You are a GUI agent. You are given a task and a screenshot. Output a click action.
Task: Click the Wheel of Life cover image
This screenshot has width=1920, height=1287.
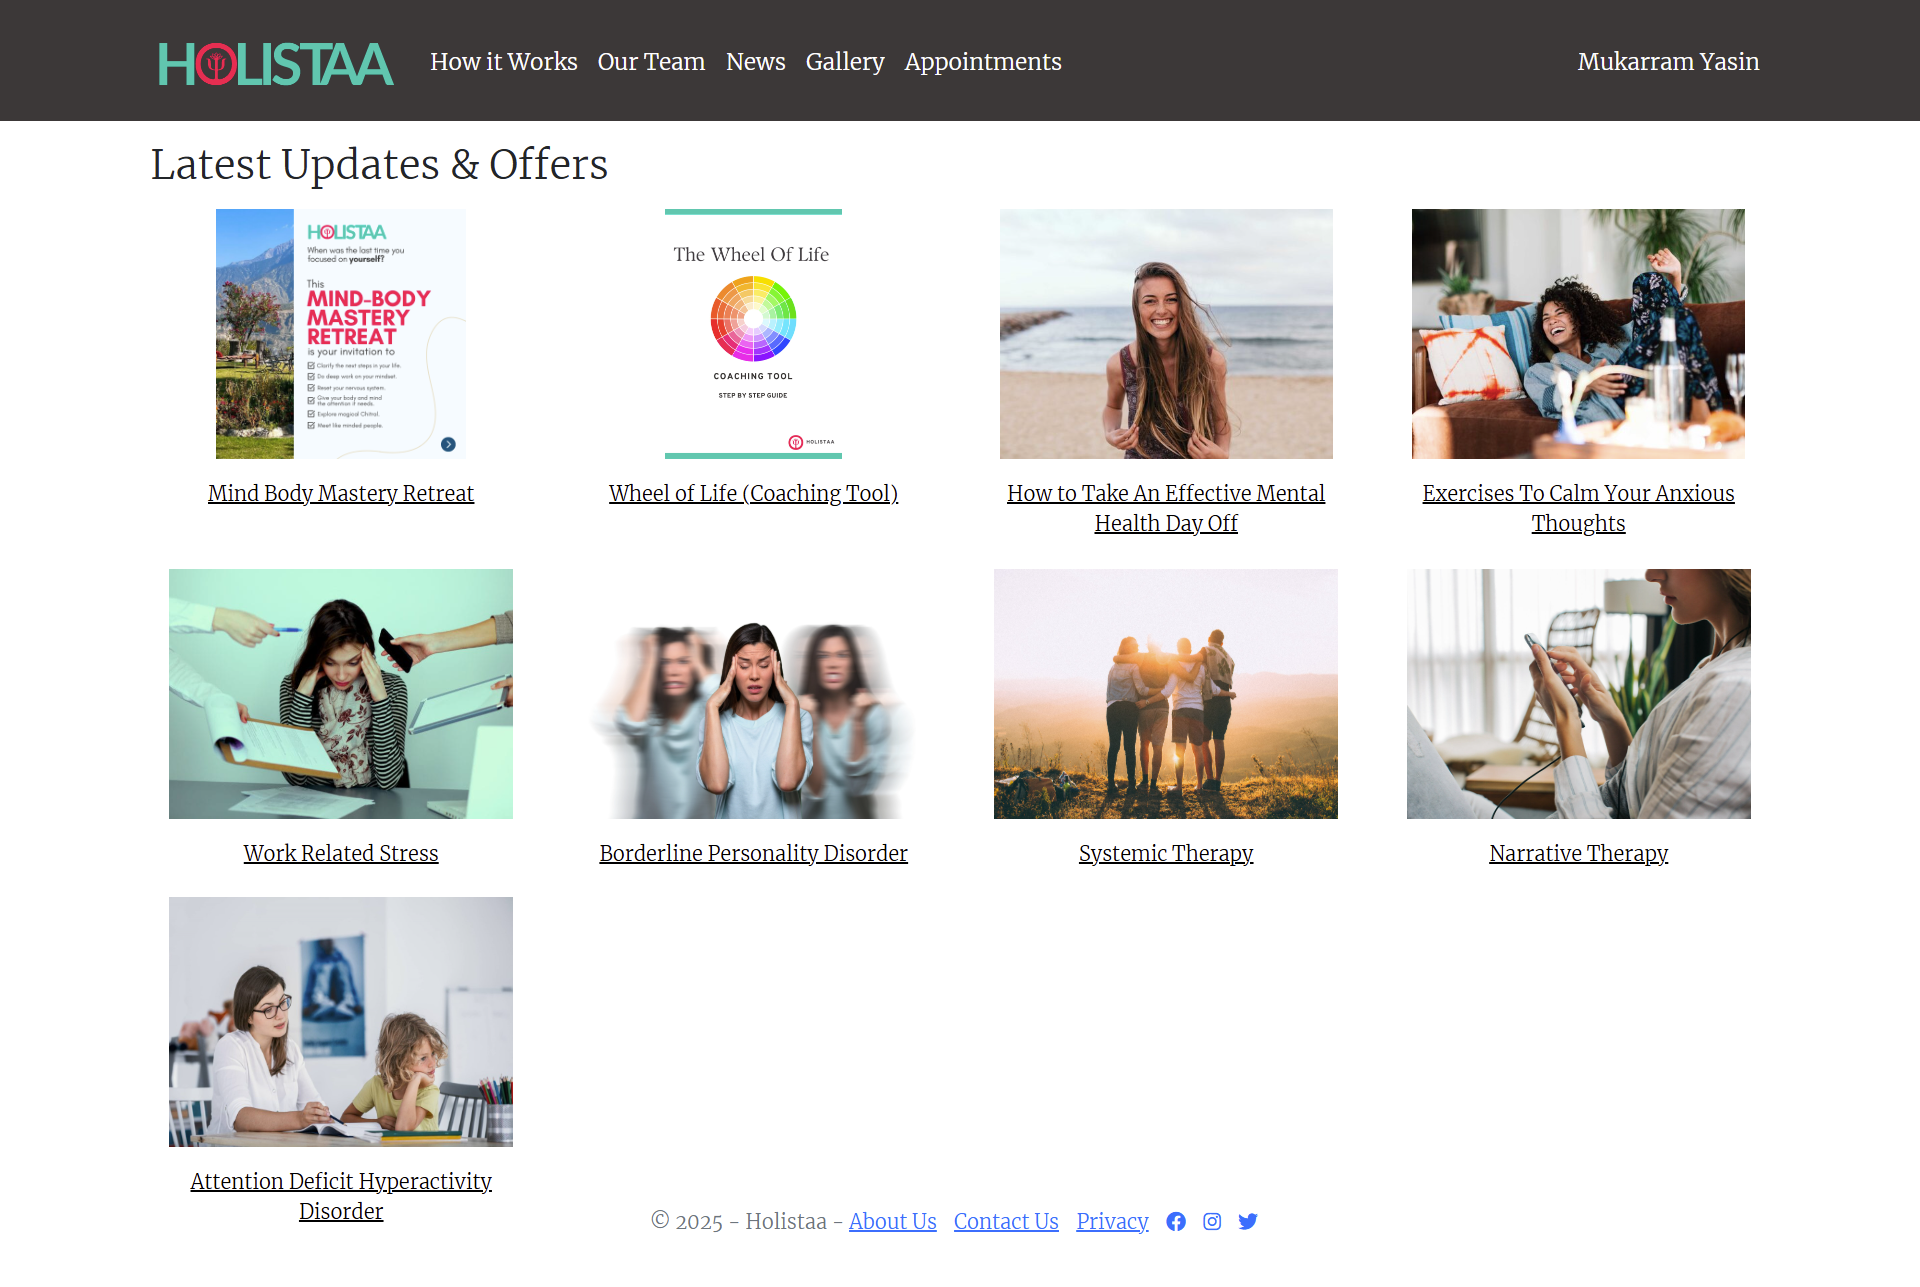(753, 333)
